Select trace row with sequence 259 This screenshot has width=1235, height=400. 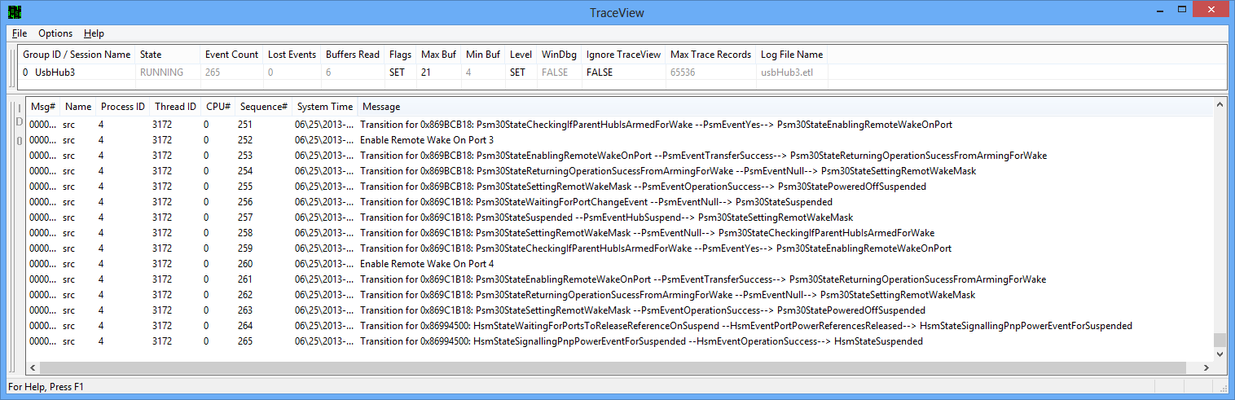tap(619, 249)
